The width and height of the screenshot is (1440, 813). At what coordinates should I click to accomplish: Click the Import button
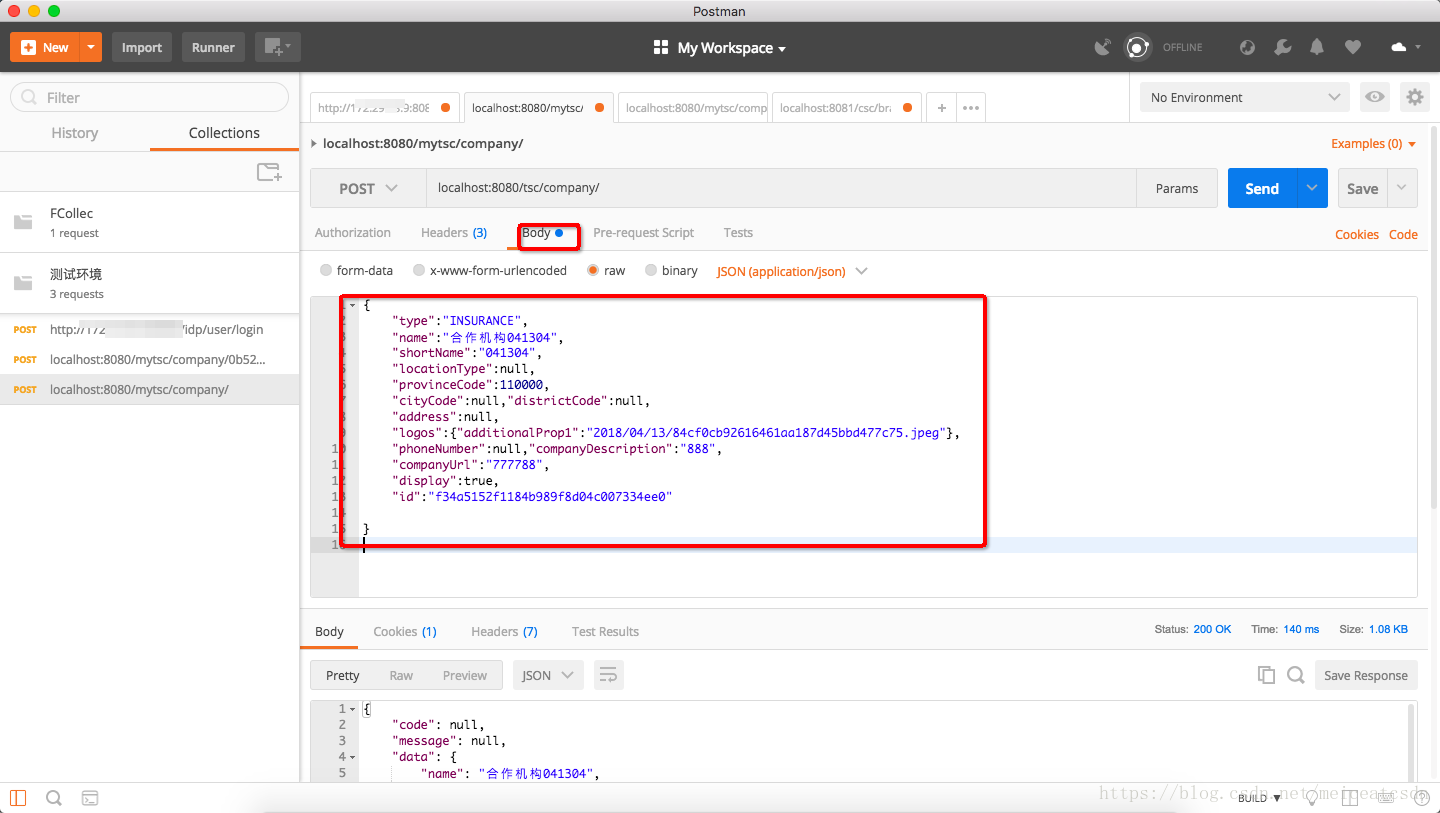(142, 47)
